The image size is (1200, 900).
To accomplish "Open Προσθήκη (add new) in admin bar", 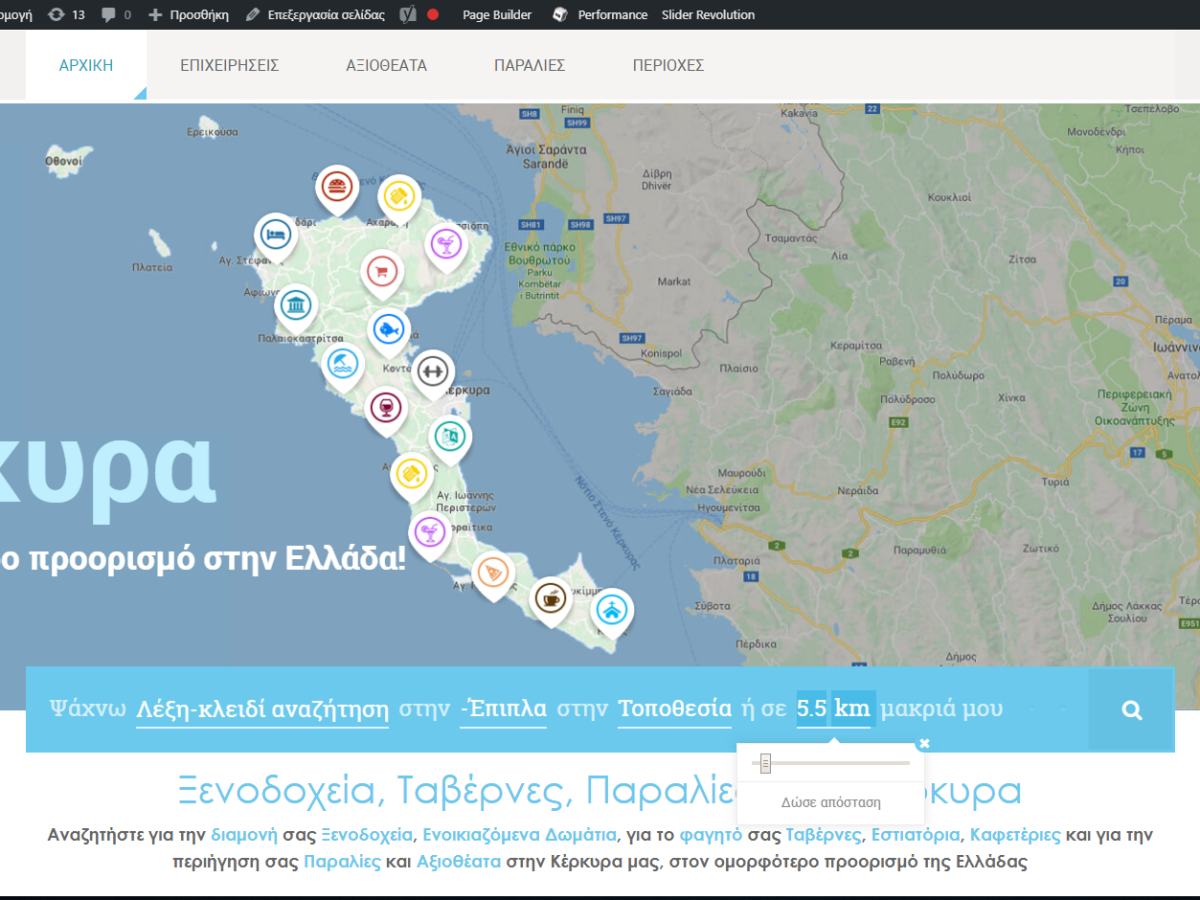I will [x=188, y=15].
